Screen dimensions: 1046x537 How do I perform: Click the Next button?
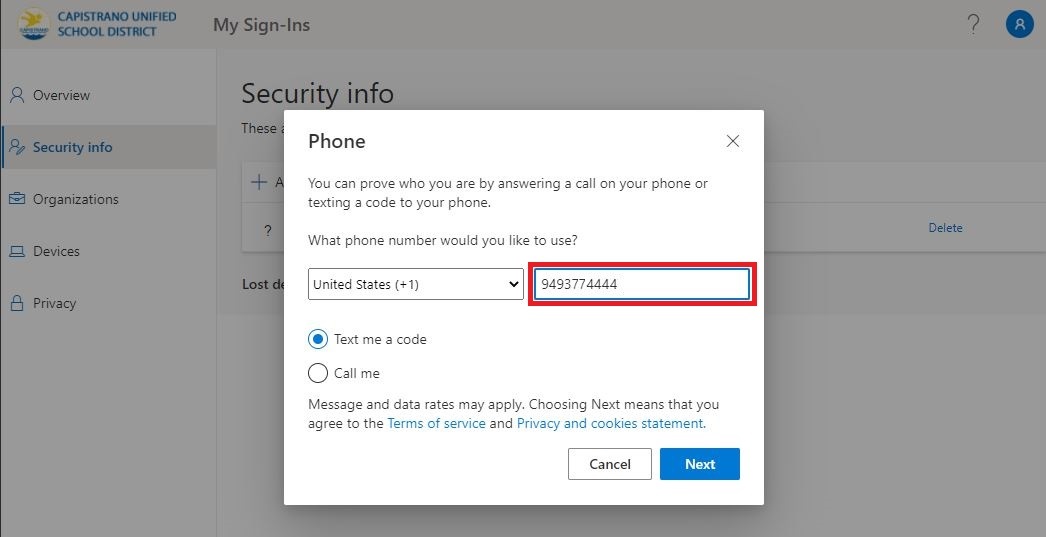tap(700, 464)
